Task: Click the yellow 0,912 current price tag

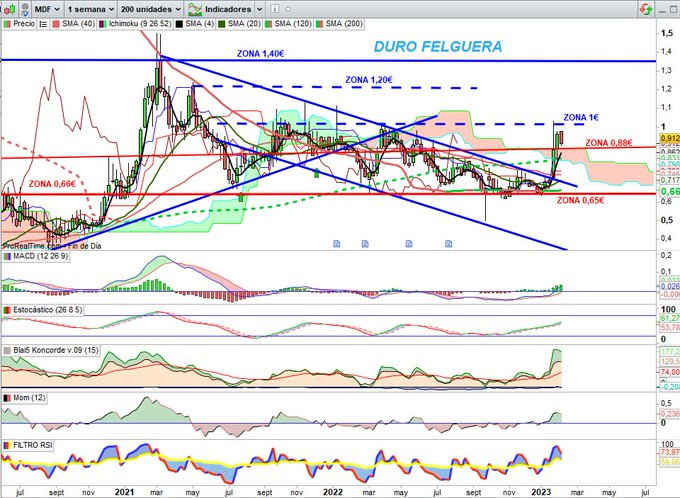Action: point(670,138)
